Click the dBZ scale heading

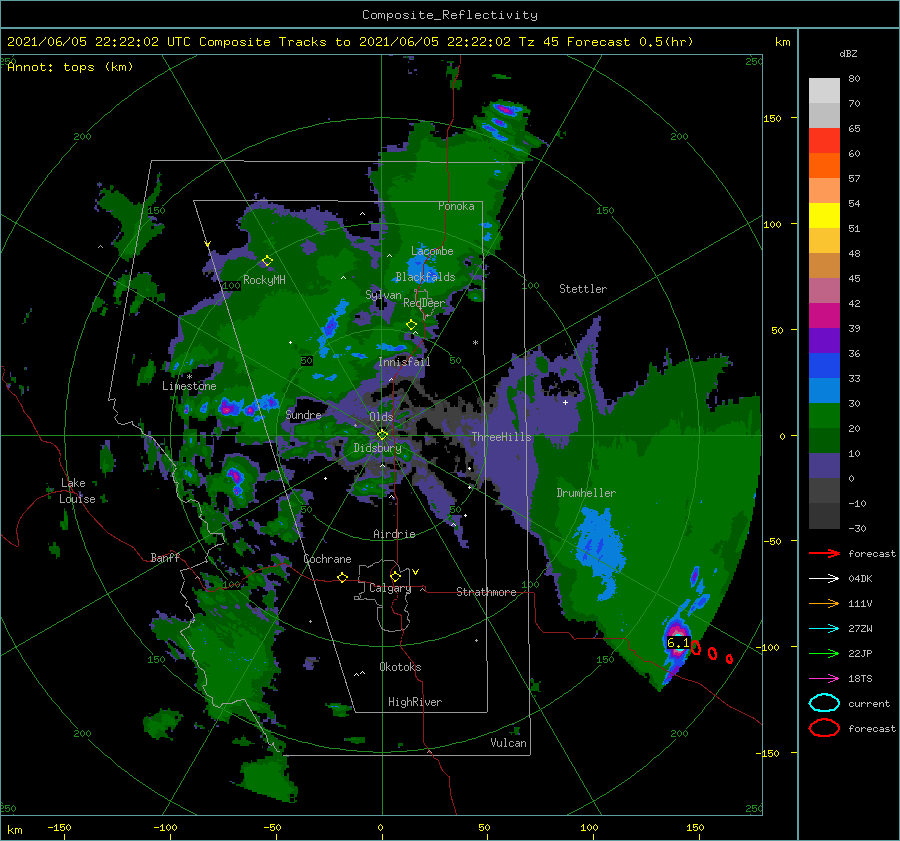coord(848,53)
